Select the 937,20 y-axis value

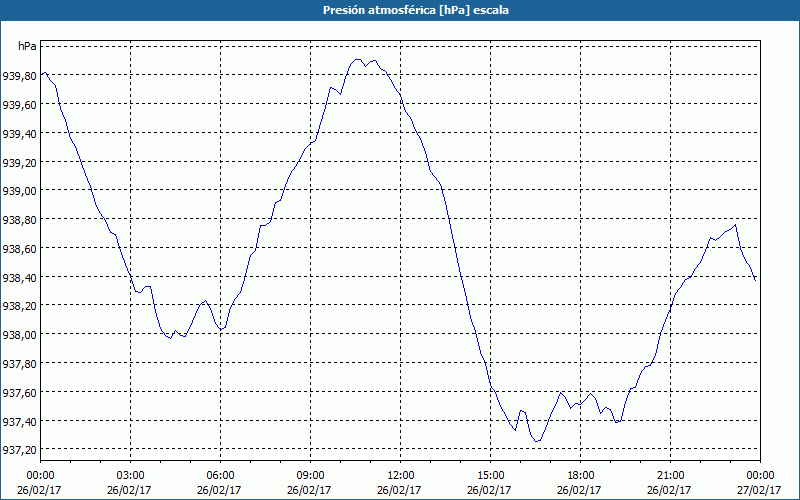(x=19, y=449)
